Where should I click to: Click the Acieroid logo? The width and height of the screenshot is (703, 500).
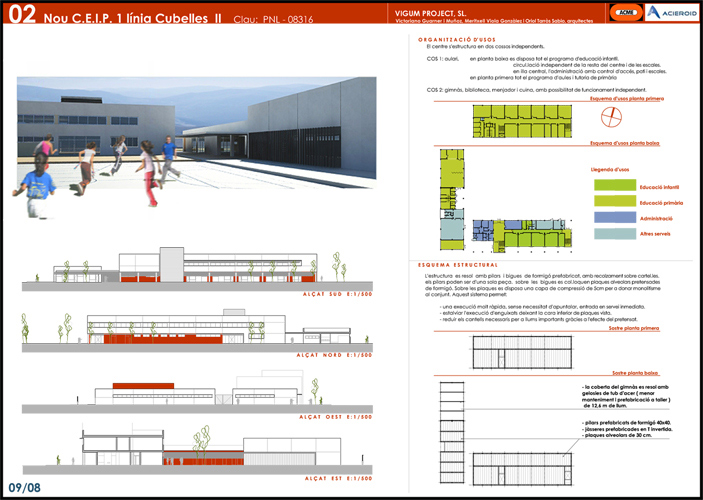click(x=654, y=12)
